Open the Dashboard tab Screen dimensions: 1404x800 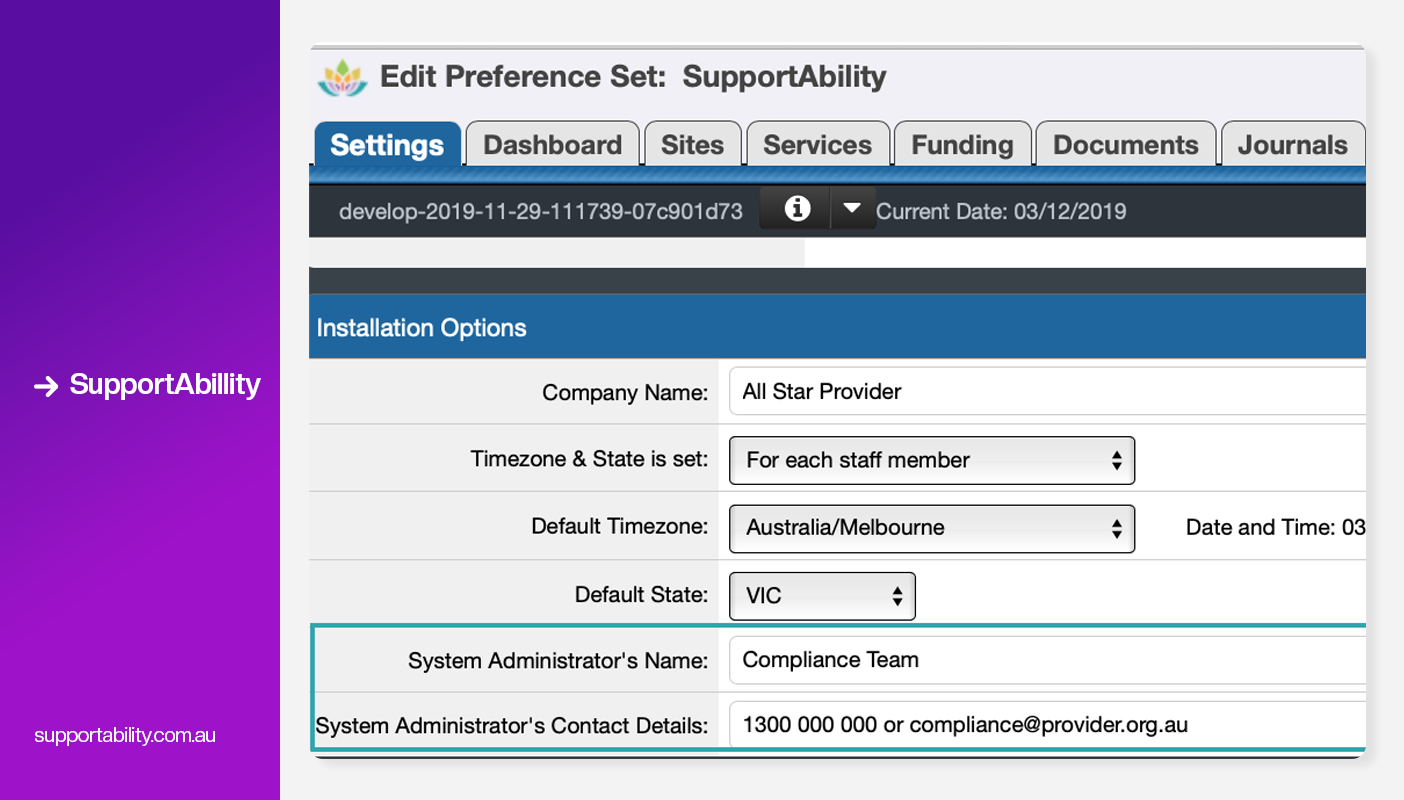click(x=553, y=145)
